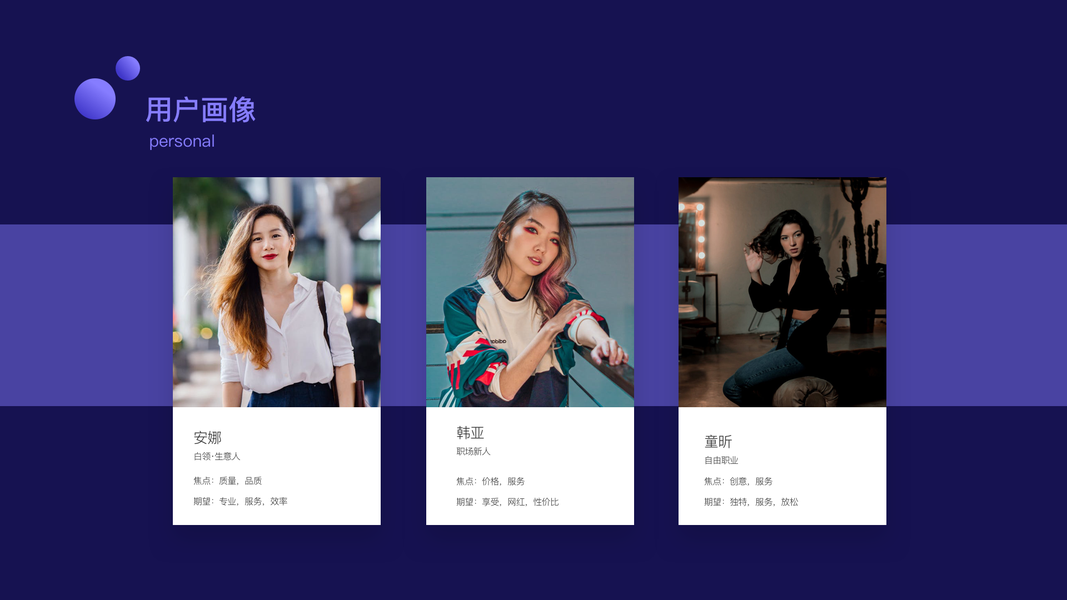Select the personal subtitle text
The image size is (1067, 600).
click(182, 141)
